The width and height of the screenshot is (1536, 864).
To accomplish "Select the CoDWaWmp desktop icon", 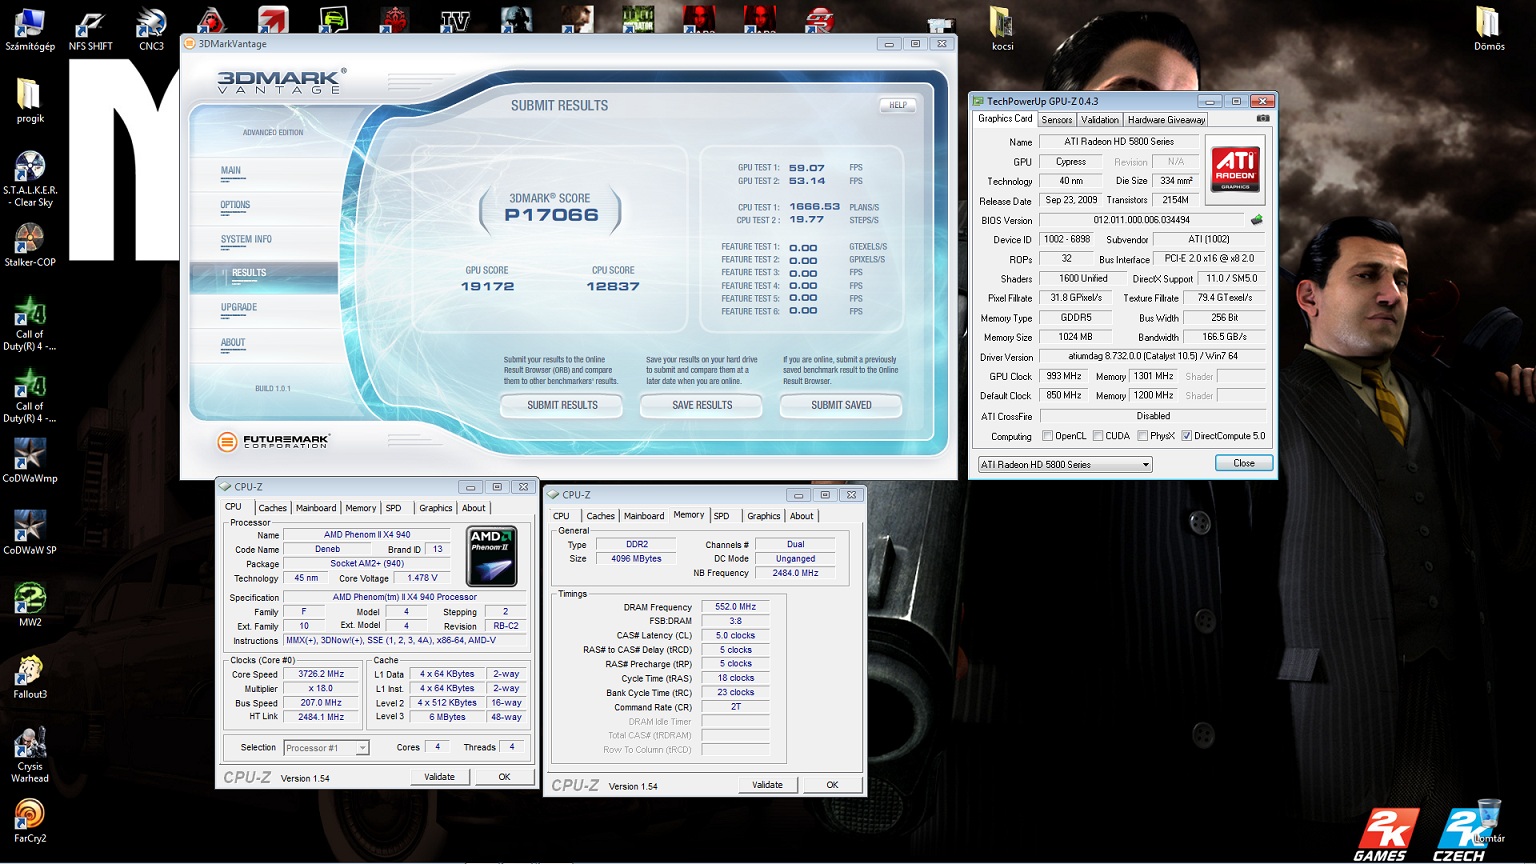I will (x=29, y=460).
